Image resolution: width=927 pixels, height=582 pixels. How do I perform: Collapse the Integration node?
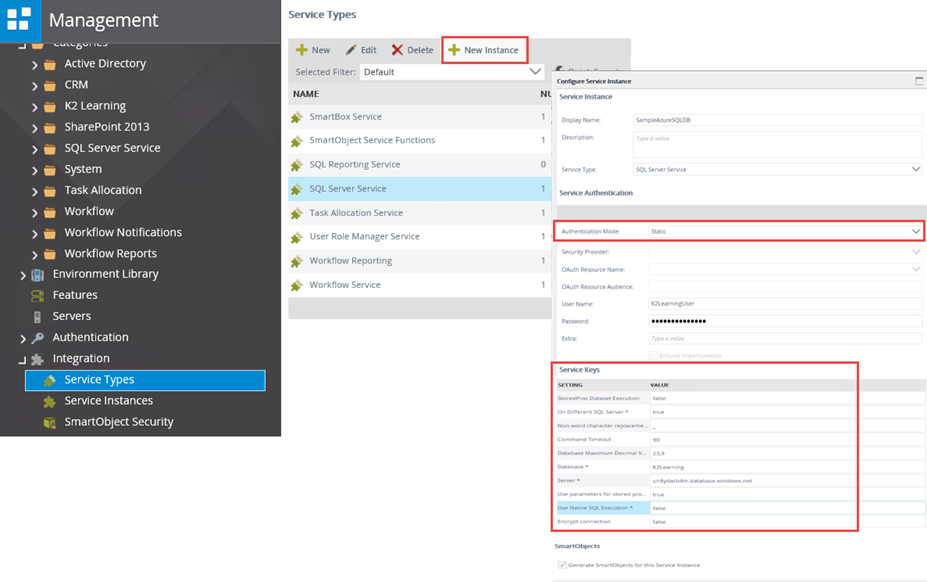[22, 360]
